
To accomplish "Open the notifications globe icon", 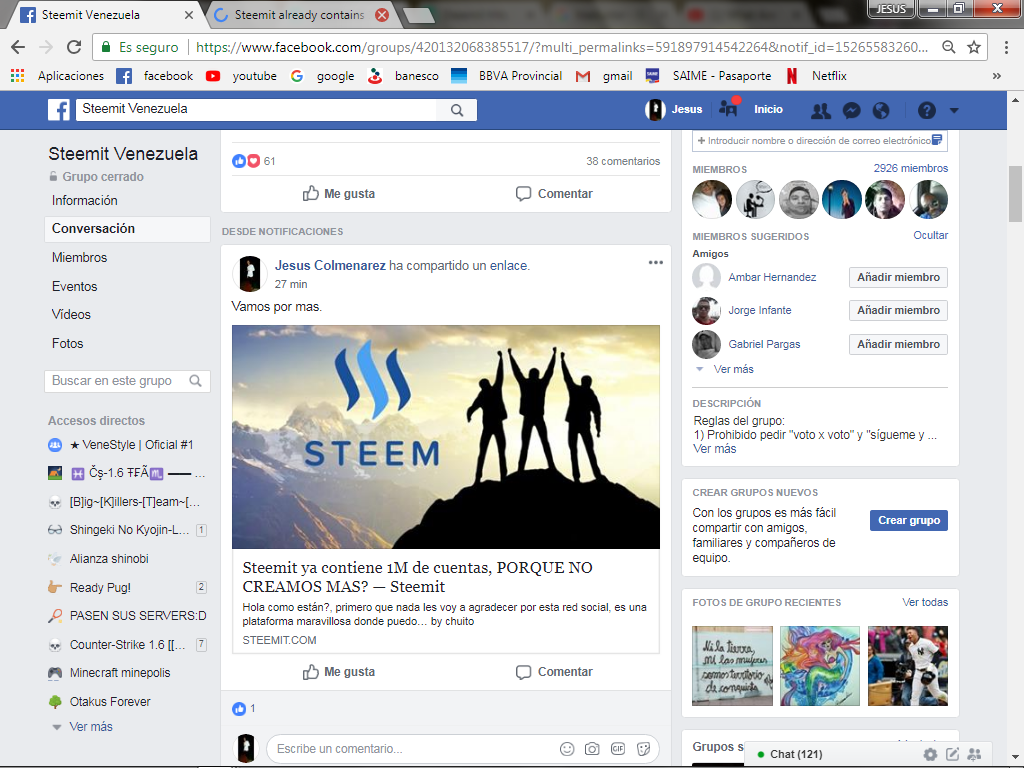I will pyautogui.click(x=881, y=110).
